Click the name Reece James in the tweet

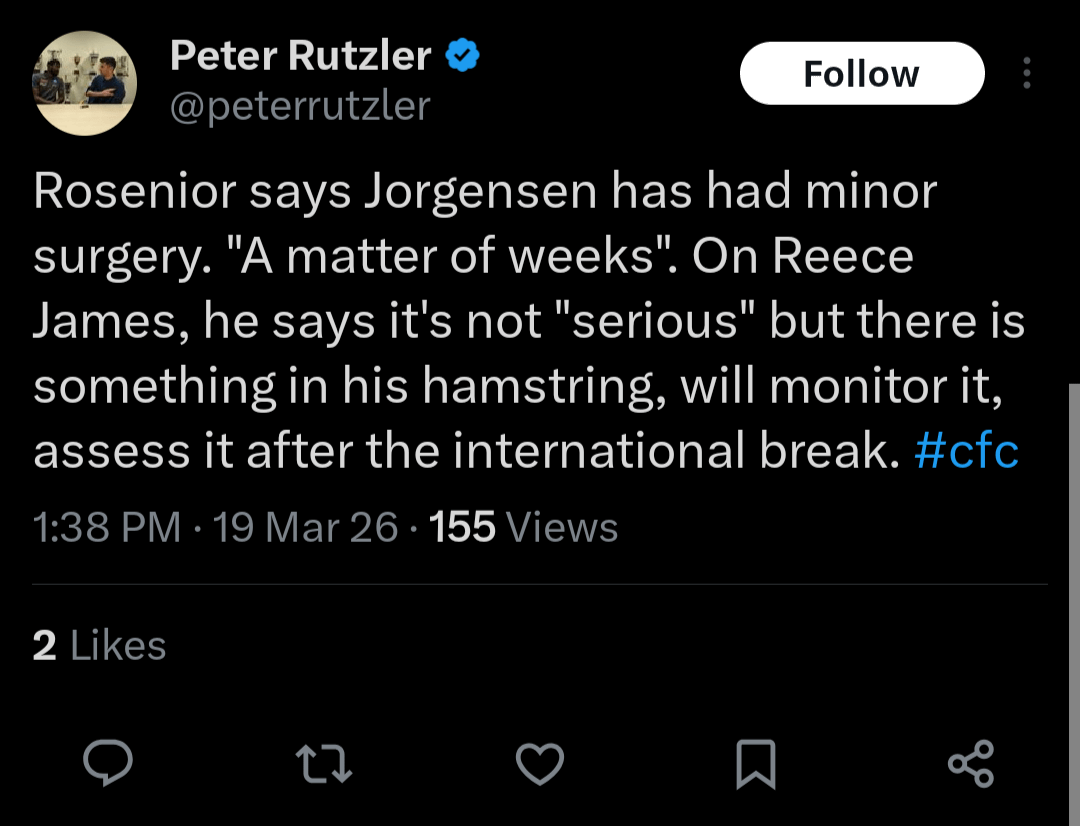[x=843, y=257]
